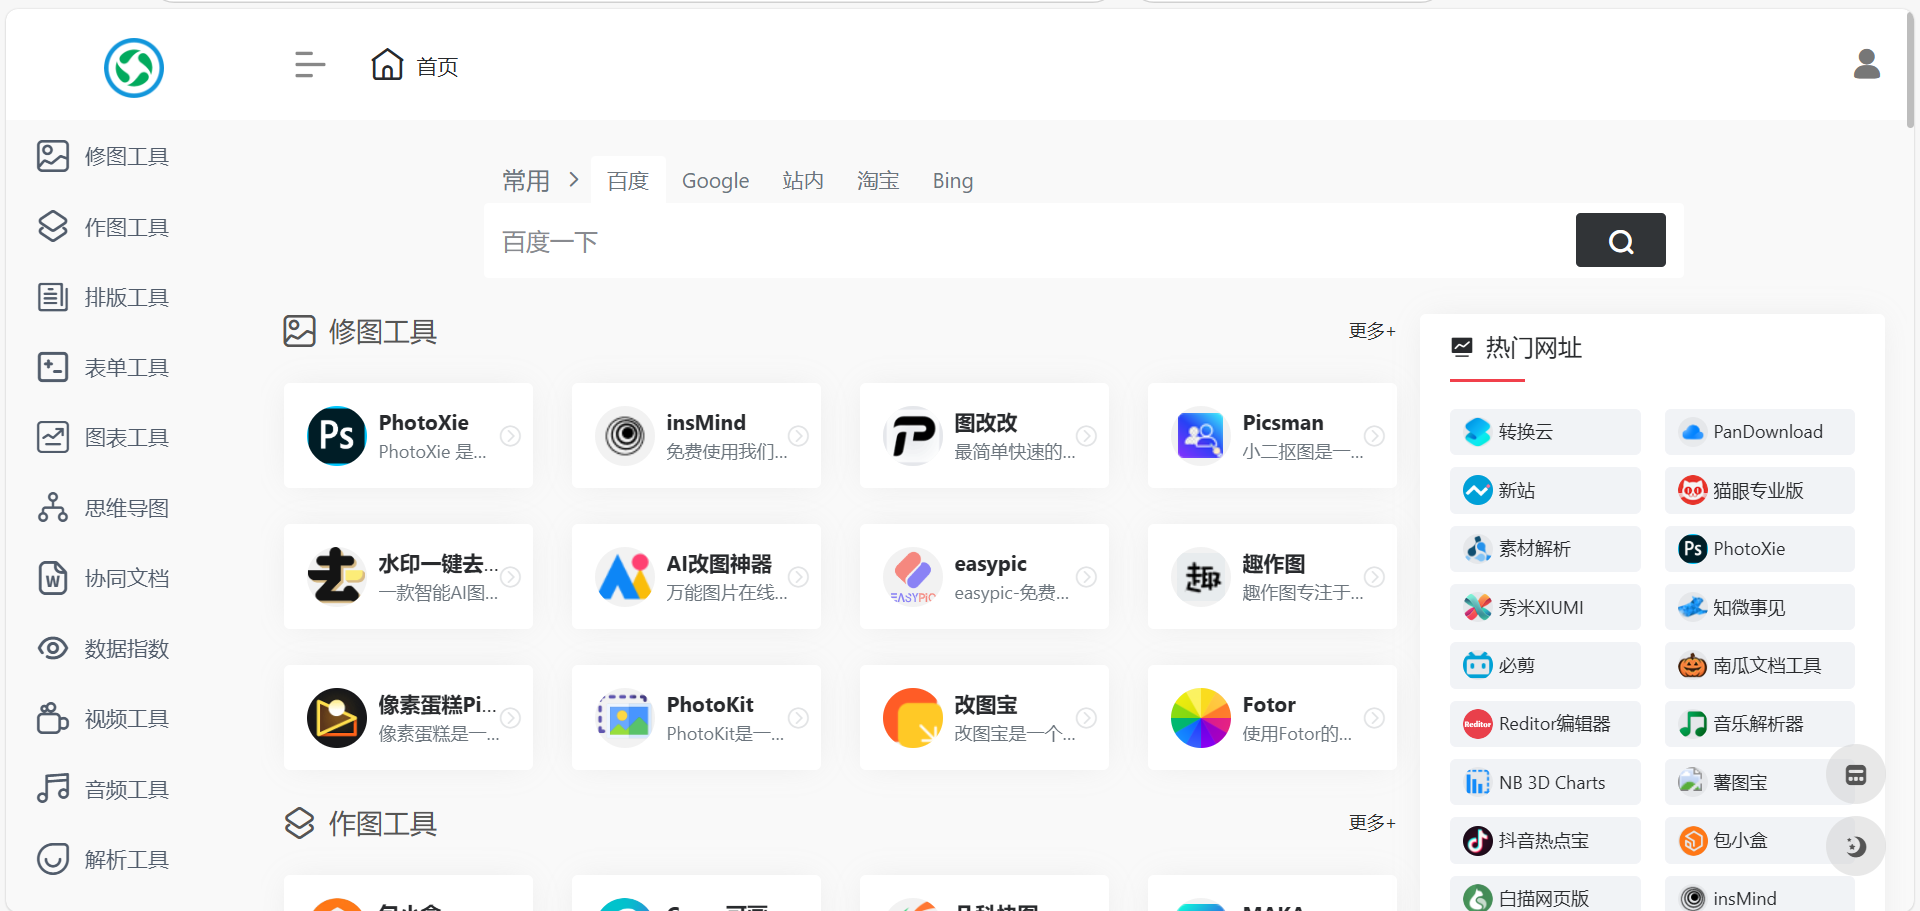1920x911 pixels.
Task: Open the Picsman card icon
Action: [x=1200, y=436]
